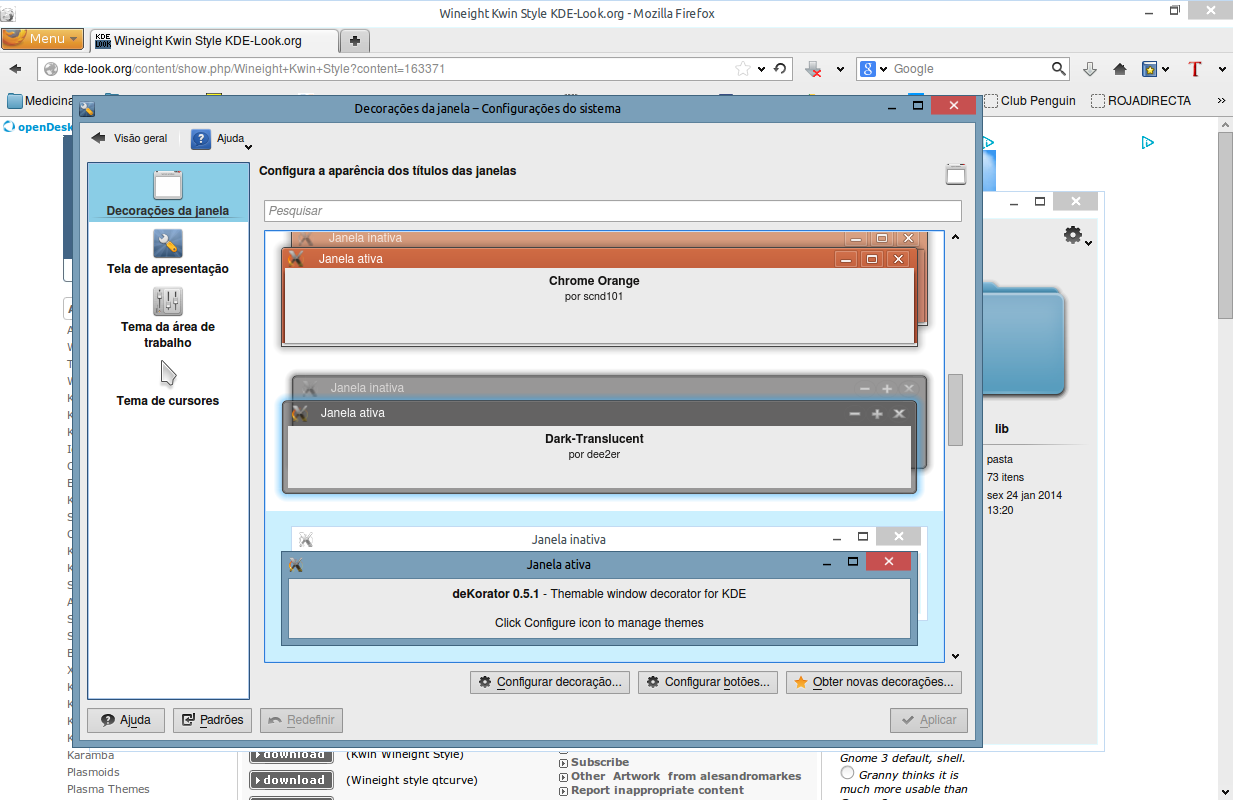
Task: Open Plasma Themes category link
Action: tap(108, 789)
